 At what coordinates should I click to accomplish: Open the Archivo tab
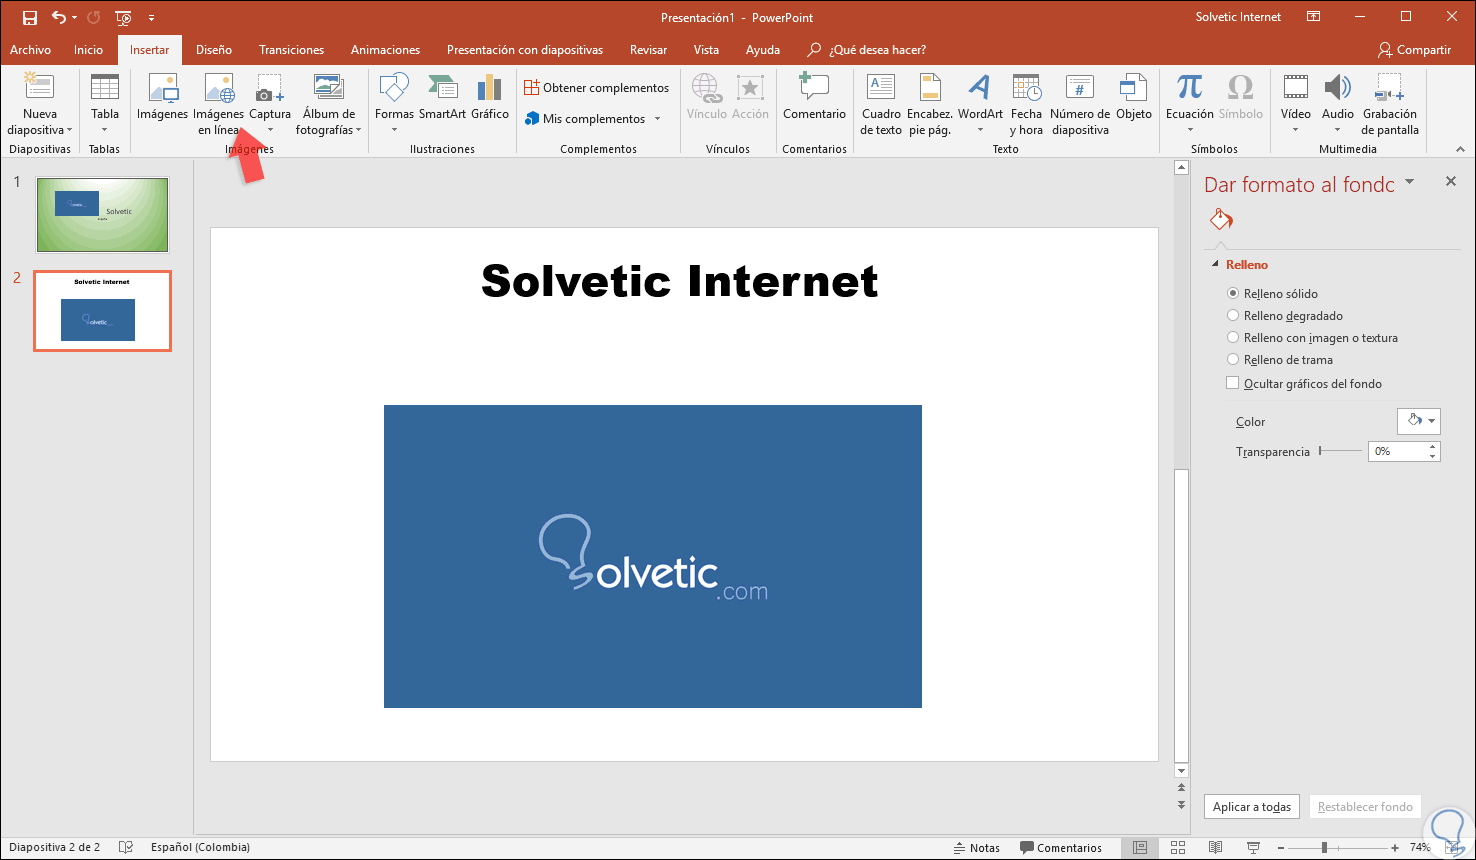[31, 50]
